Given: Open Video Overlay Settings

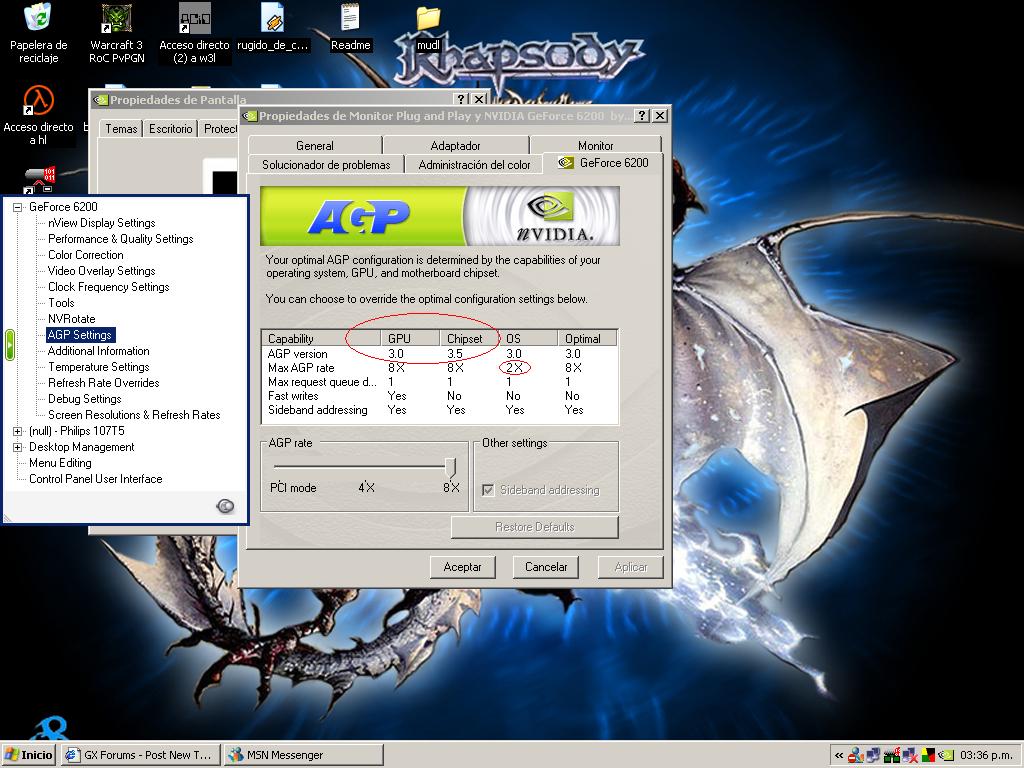Looking at the screenshot, I should (x=102, y=271).
